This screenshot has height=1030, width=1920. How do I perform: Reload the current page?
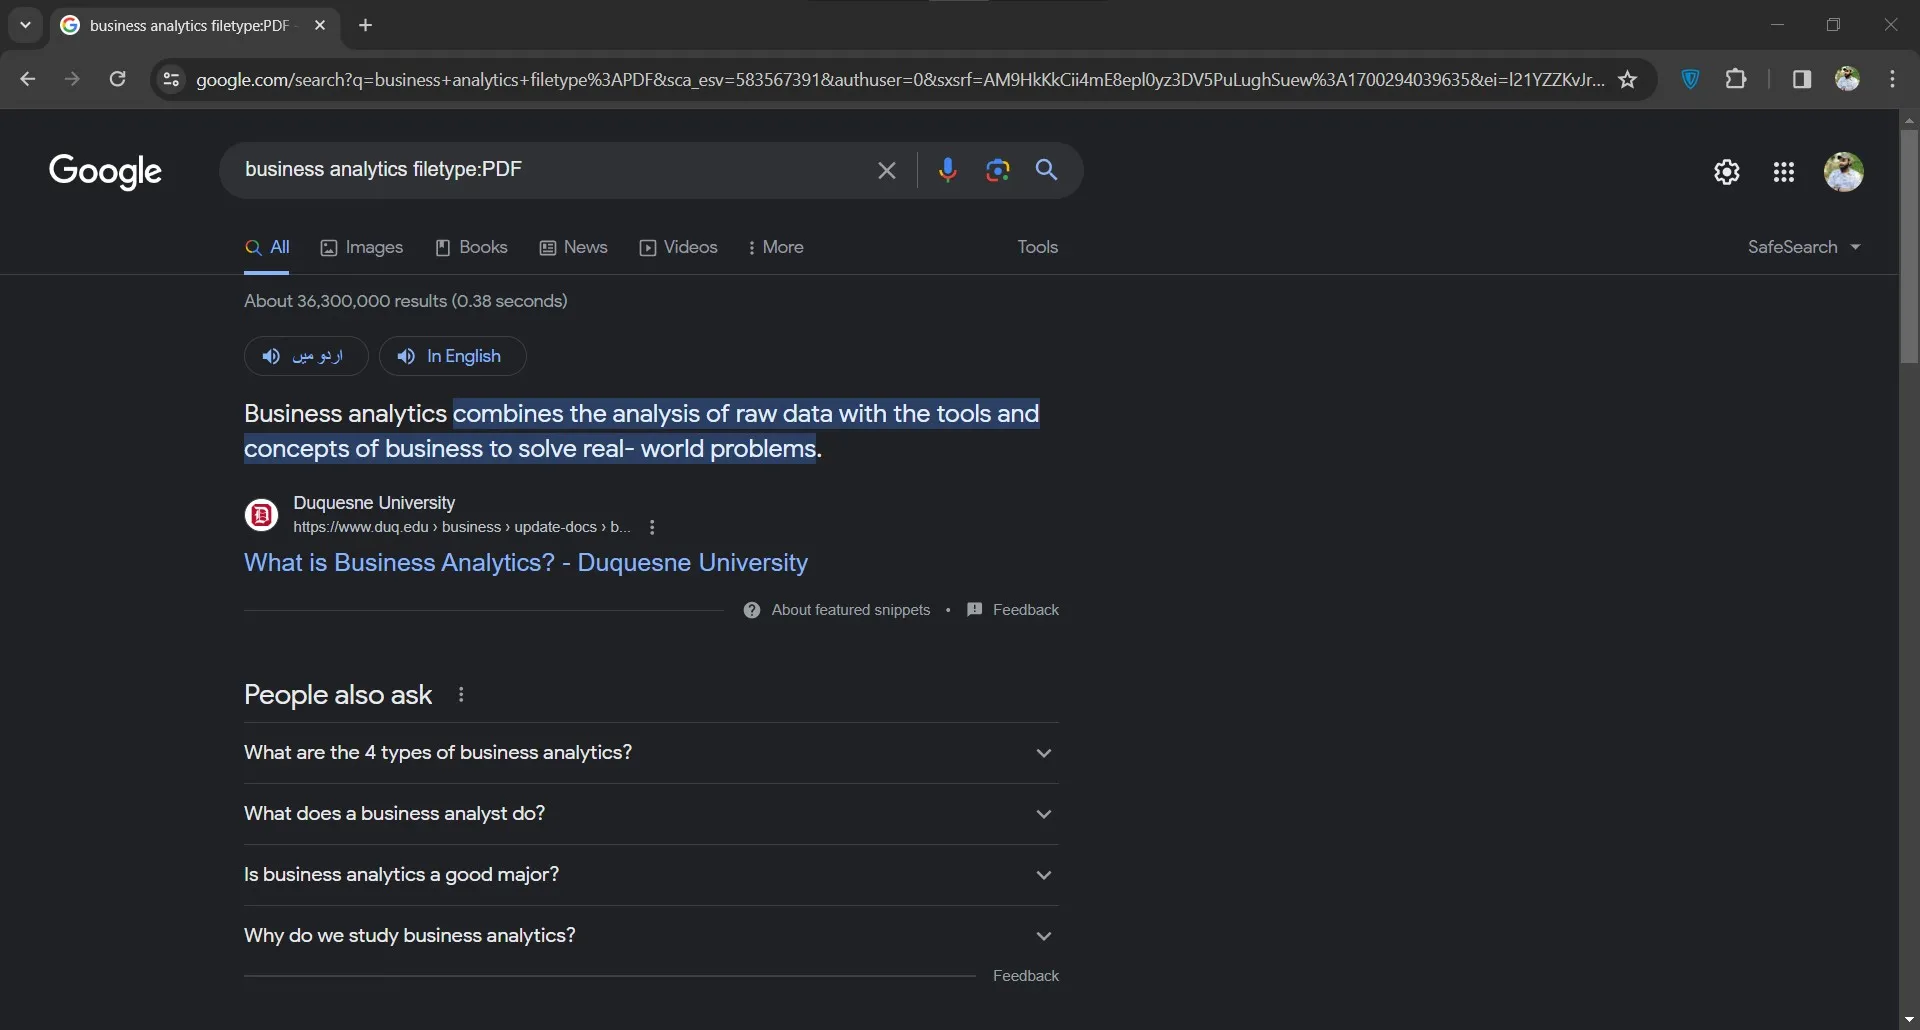point(117,79)
